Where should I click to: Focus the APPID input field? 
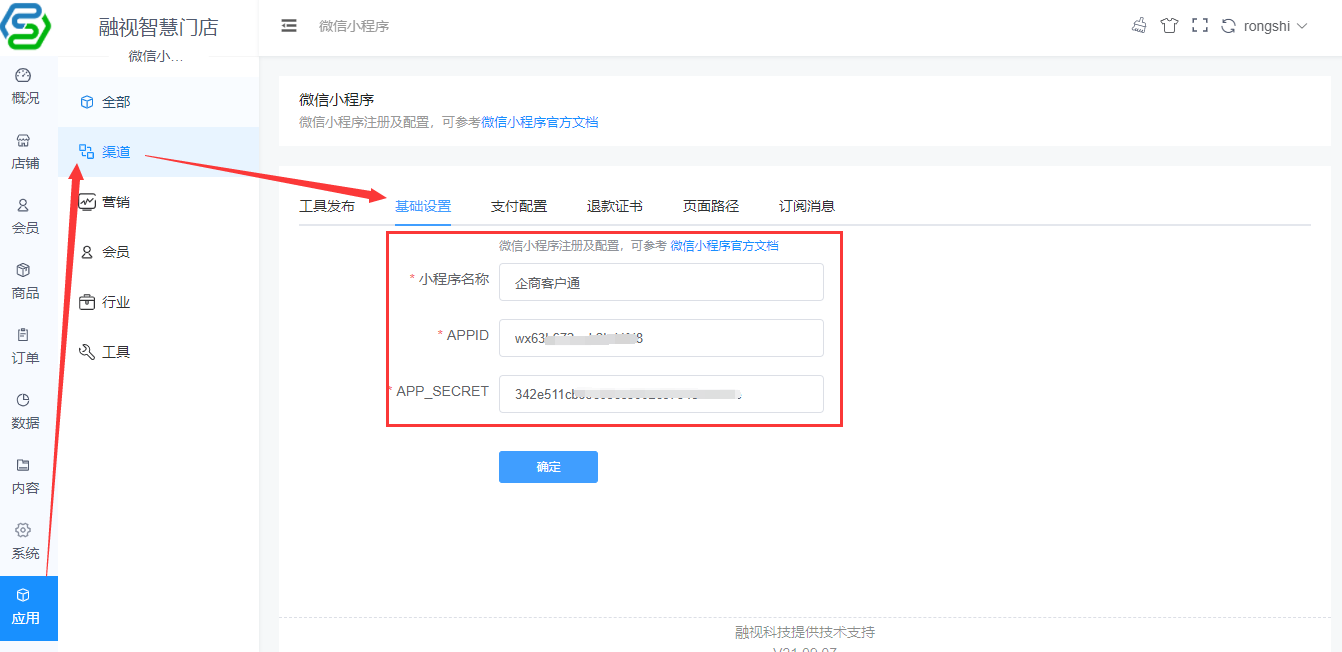(661, 338)
